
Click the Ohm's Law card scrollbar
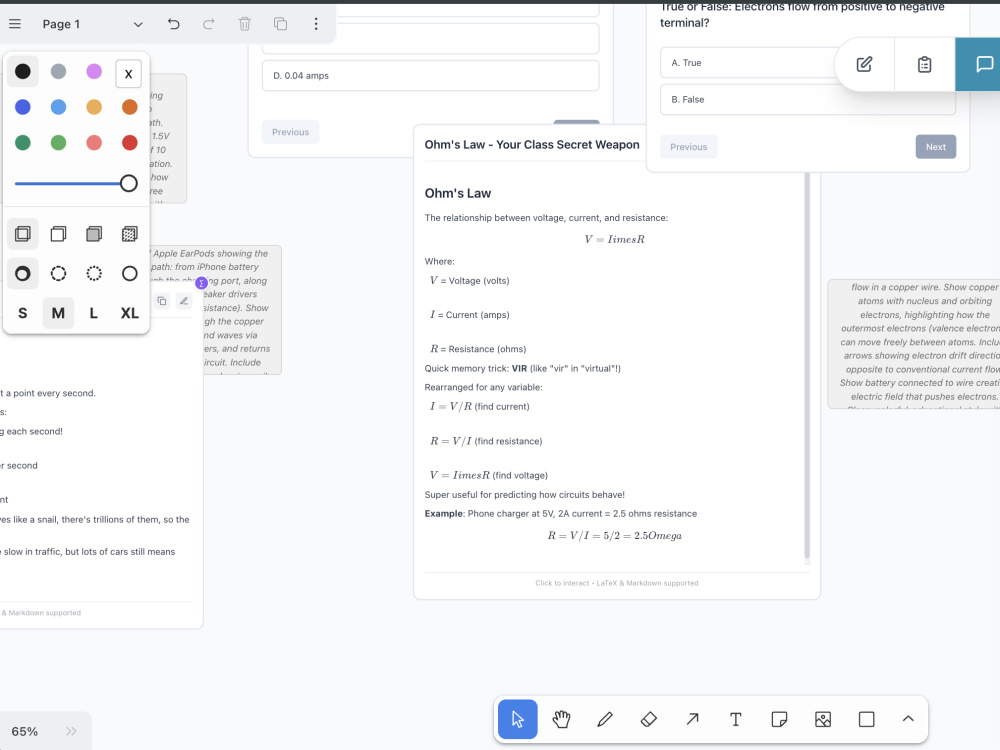click(807, 367)
